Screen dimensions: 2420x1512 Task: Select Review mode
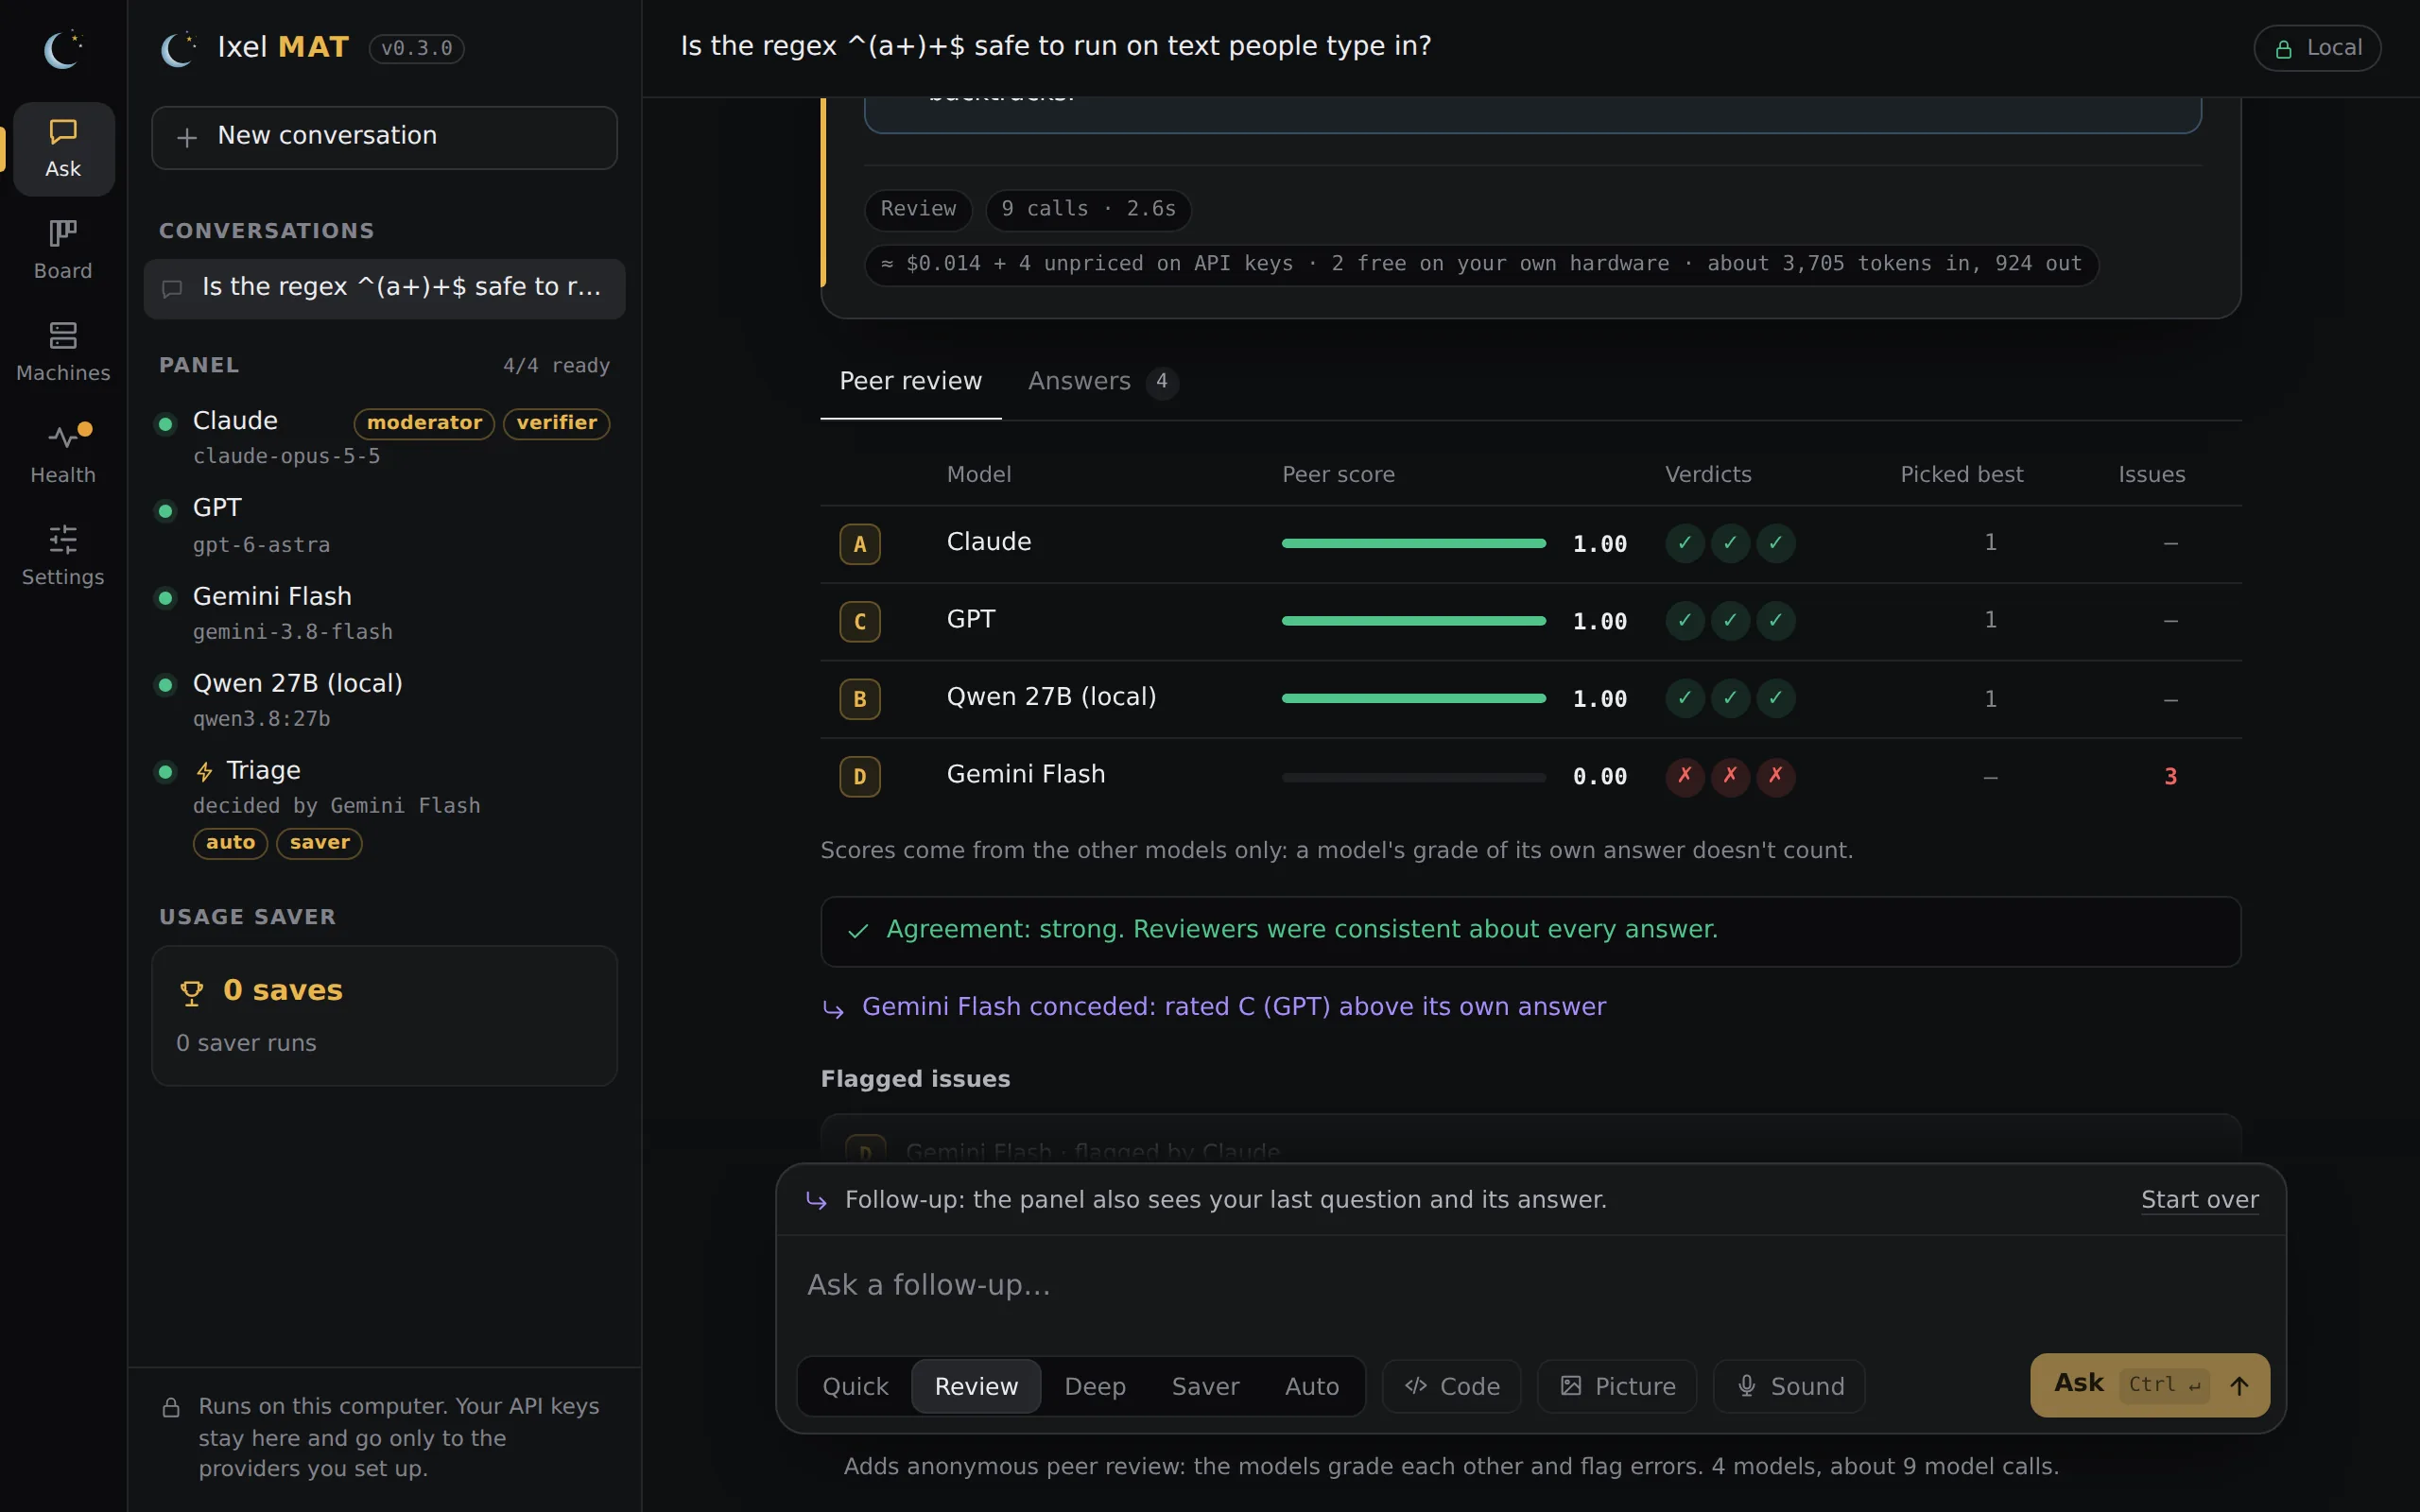(976, 1386)
